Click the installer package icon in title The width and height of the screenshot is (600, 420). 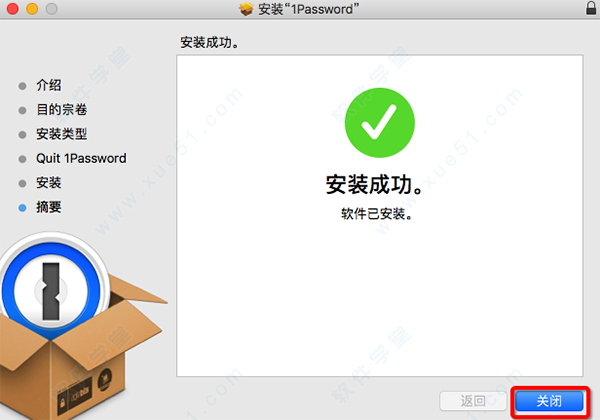pos(246,9)
